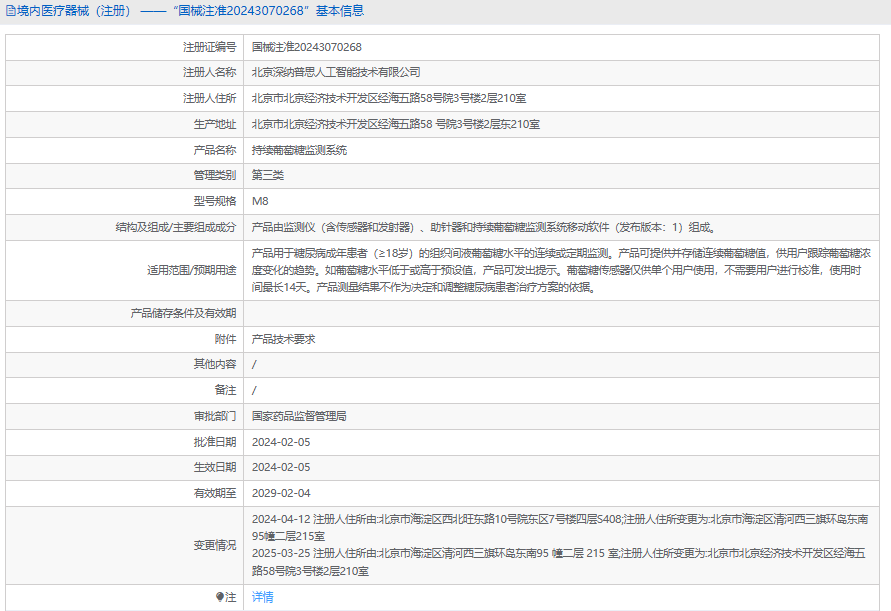Click the 产品储存条件及有效期 row label

coord(183,313)
